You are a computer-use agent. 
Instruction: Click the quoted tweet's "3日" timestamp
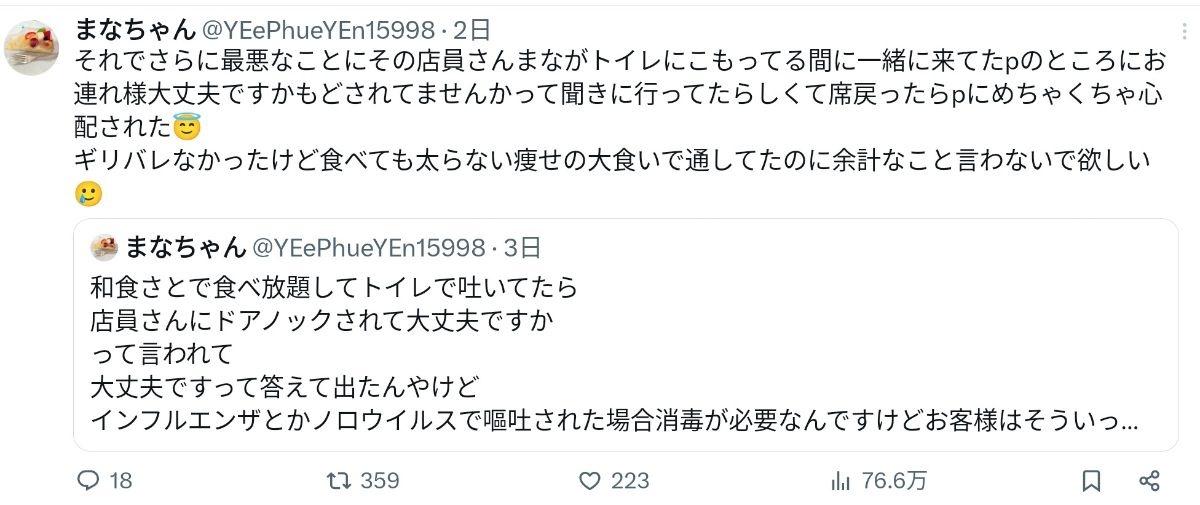click(521, 246)
